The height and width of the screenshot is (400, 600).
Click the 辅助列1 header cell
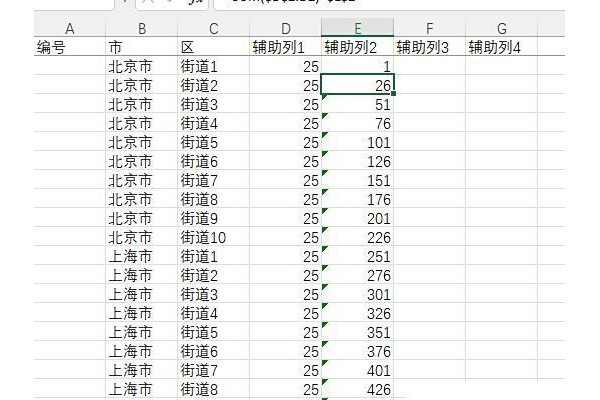(x=285, y=47)
